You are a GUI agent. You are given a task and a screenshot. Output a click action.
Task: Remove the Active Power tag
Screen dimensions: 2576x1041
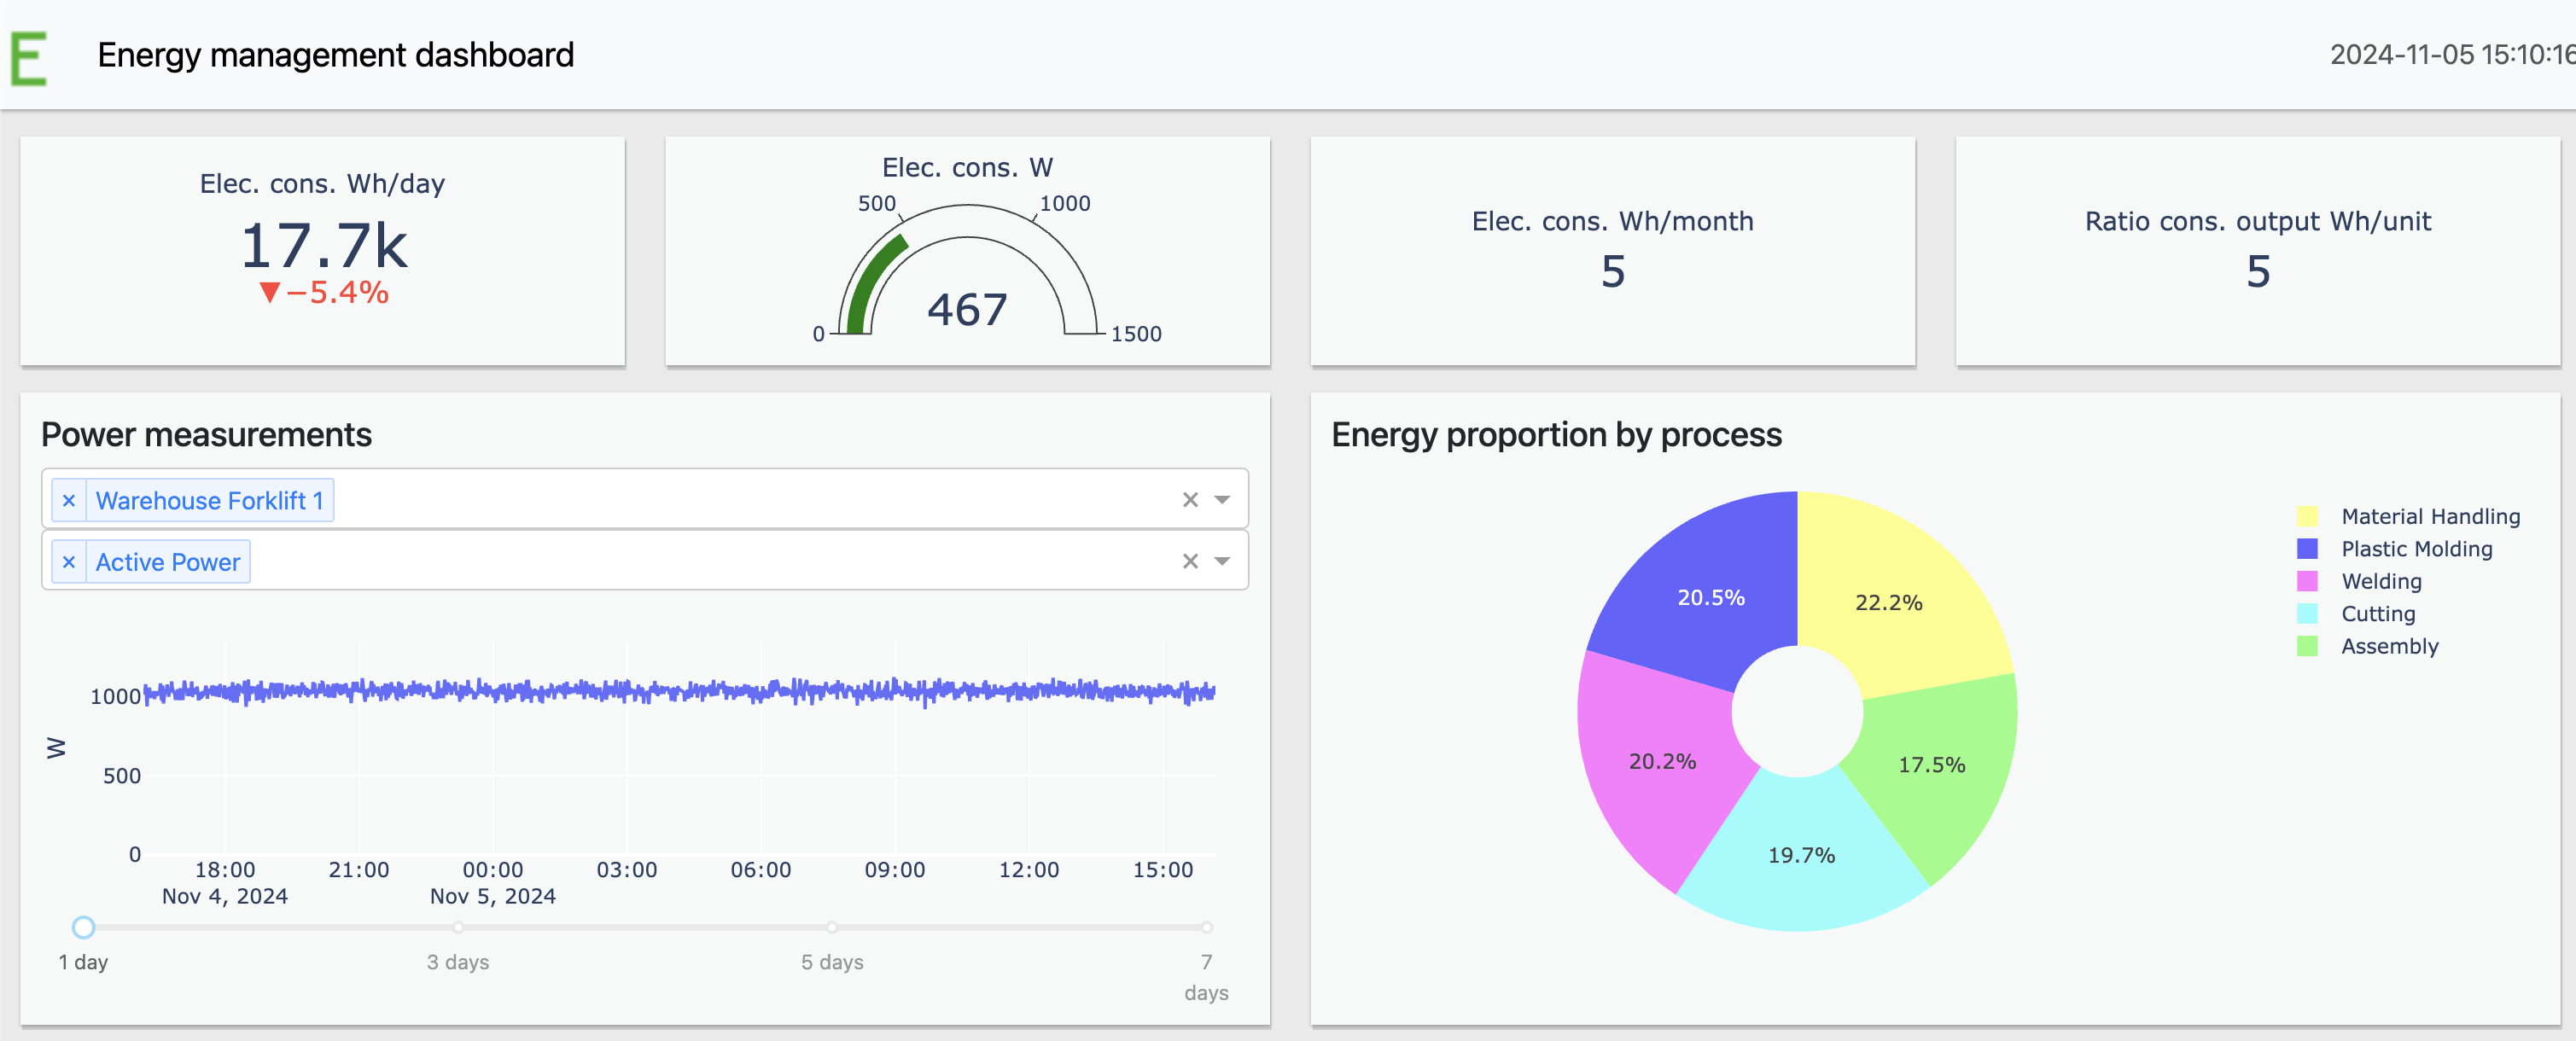[69, 562]
